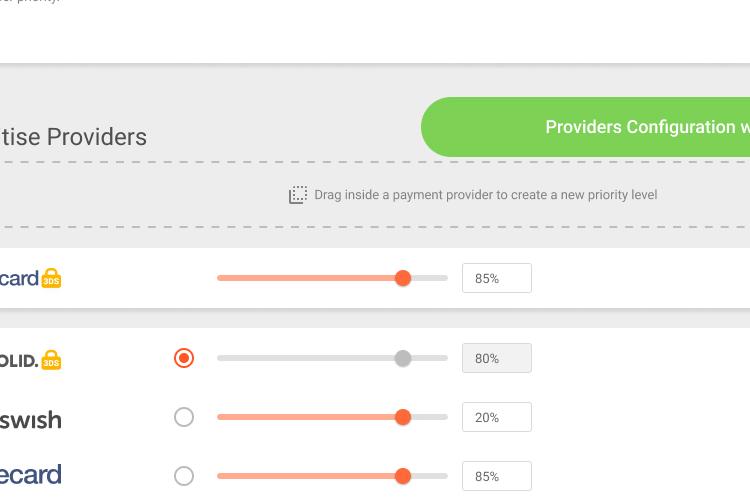The image size is (750, 500).
Task: Select the SOLID. provider radio button
Action: tap(184, 358)
